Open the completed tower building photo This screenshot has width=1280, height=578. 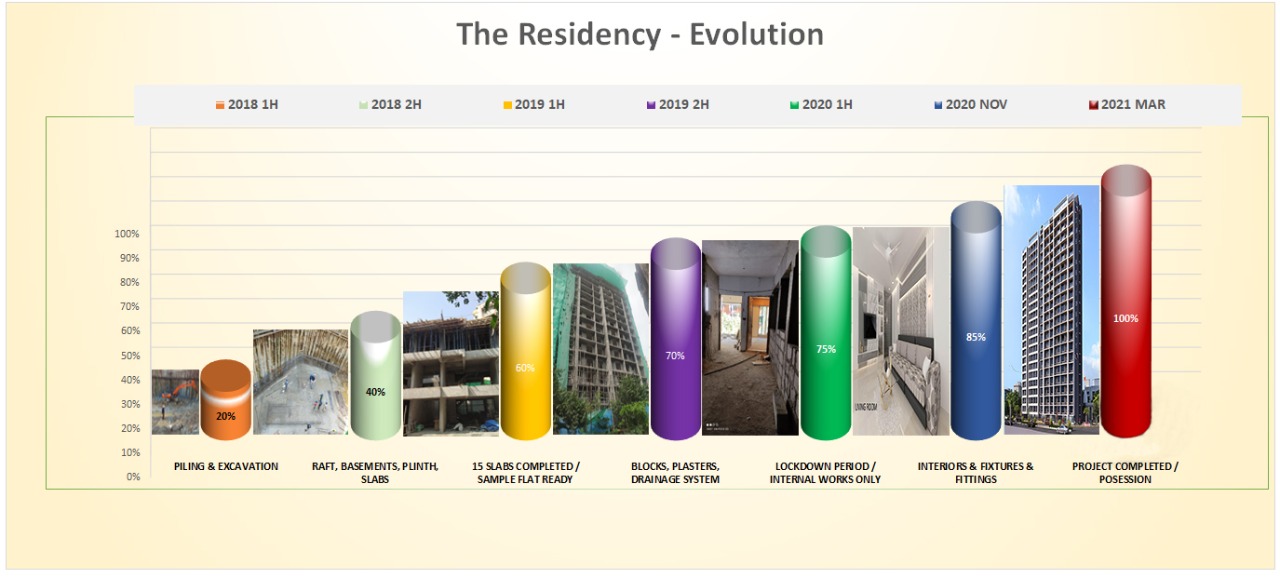pos(1051,310)
